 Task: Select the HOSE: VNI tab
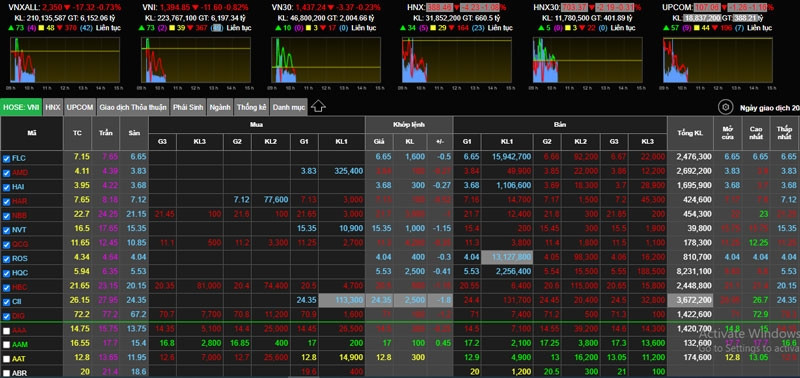click(x=21, y=107)
